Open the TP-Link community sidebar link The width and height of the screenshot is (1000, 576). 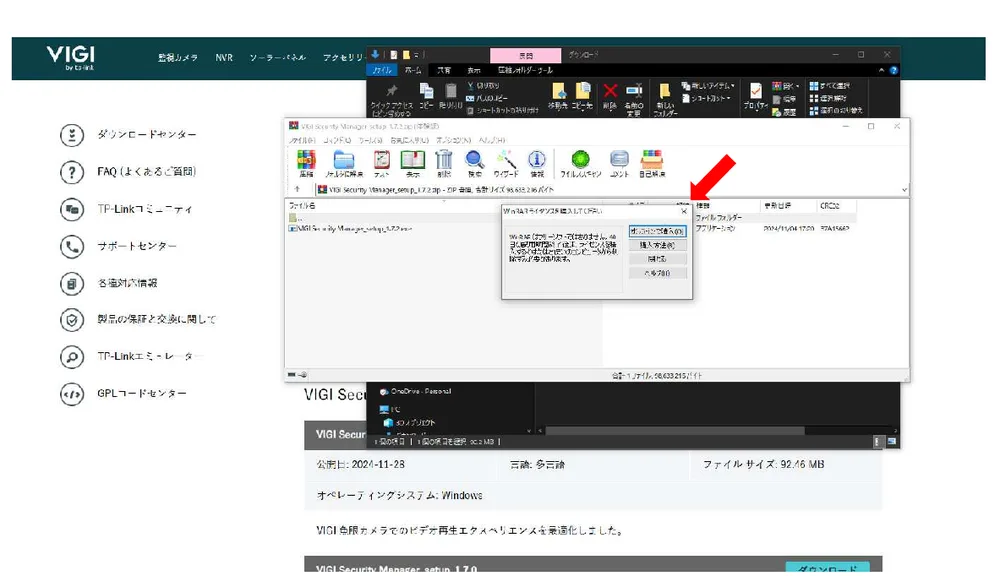[144, 209]
